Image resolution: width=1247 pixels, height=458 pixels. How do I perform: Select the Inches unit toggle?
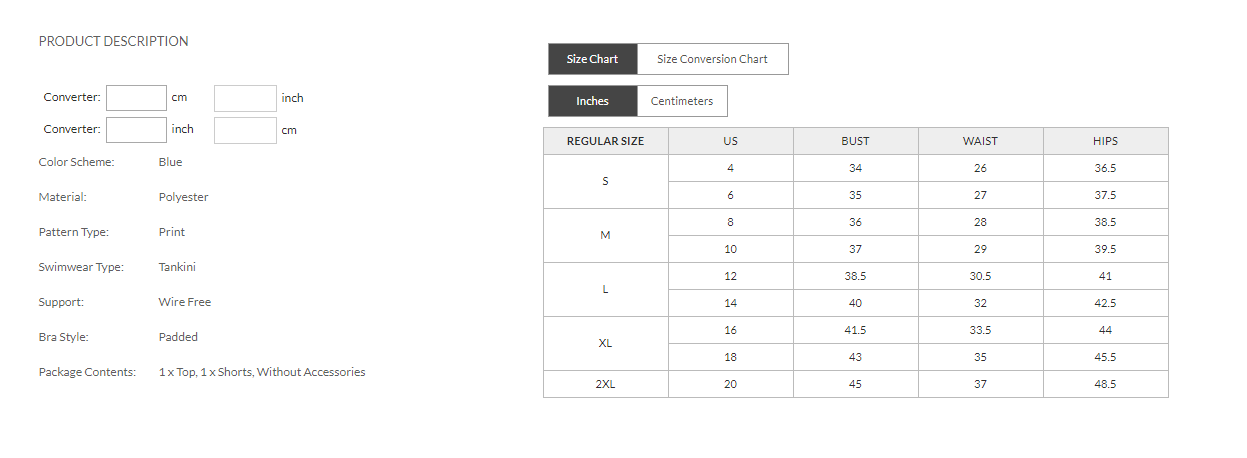click(x=592, y=101)
